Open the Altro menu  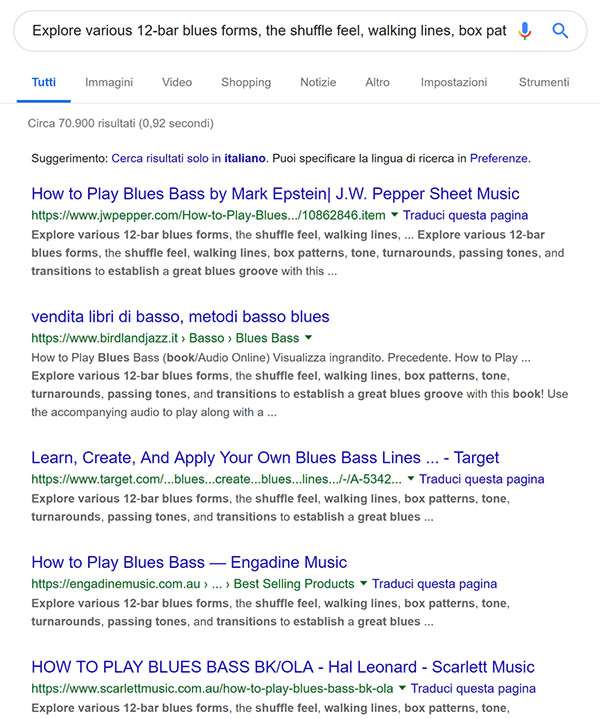tap(377, 82)
